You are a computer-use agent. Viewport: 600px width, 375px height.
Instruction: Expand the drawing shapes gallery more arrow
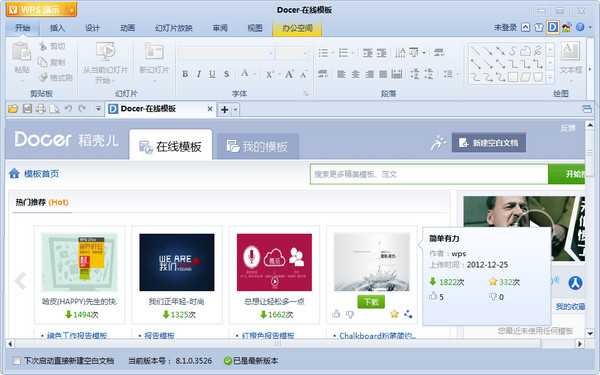[x=550, y=78]
